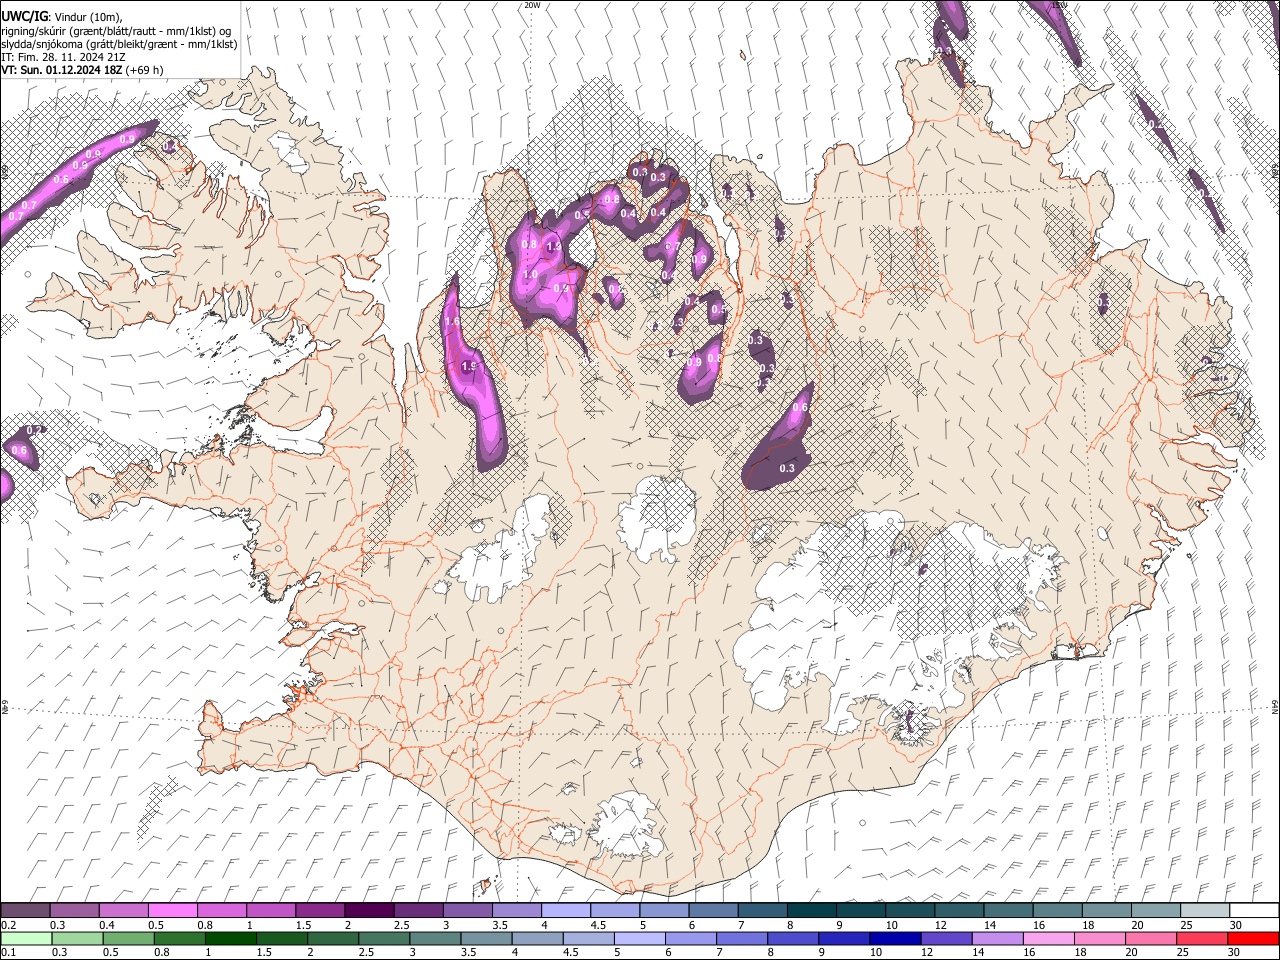Click upper scale lavender swatch at 4
Screen dimensions: 1280x960
[566, 911]
